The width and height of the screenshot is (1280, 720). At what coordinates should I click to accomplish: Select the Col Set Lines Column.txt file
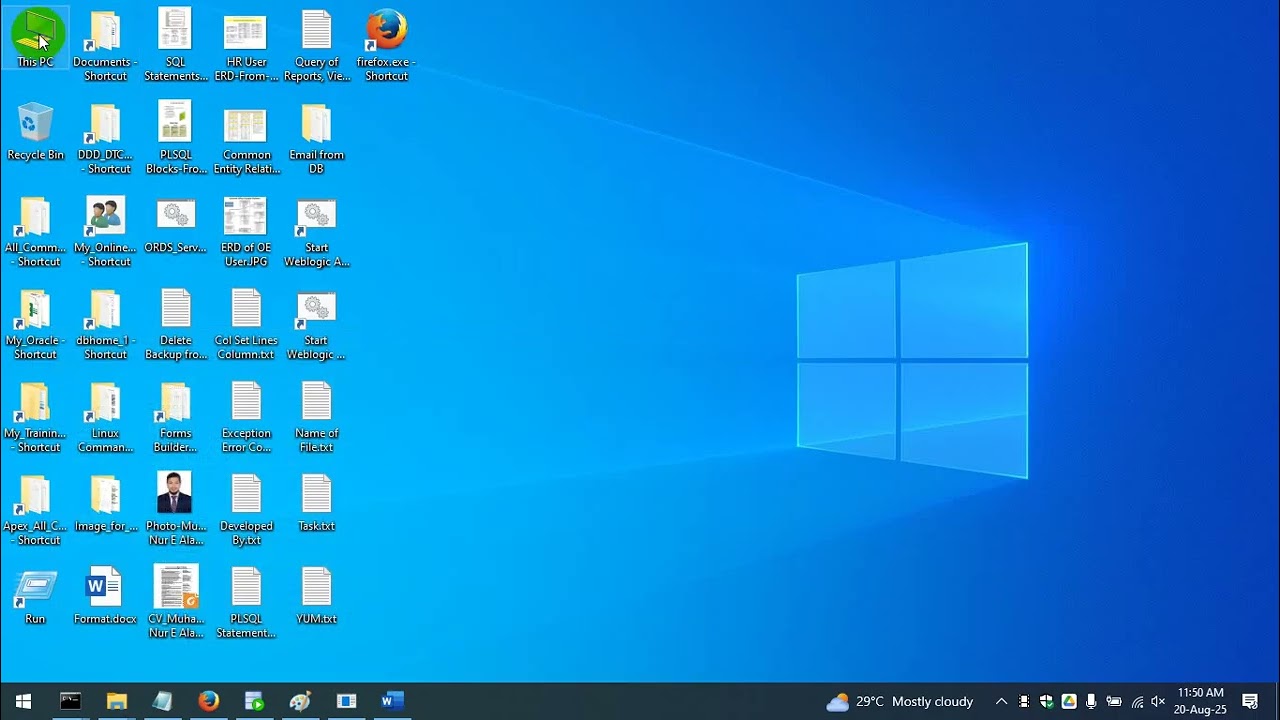[x=246, y=325]
